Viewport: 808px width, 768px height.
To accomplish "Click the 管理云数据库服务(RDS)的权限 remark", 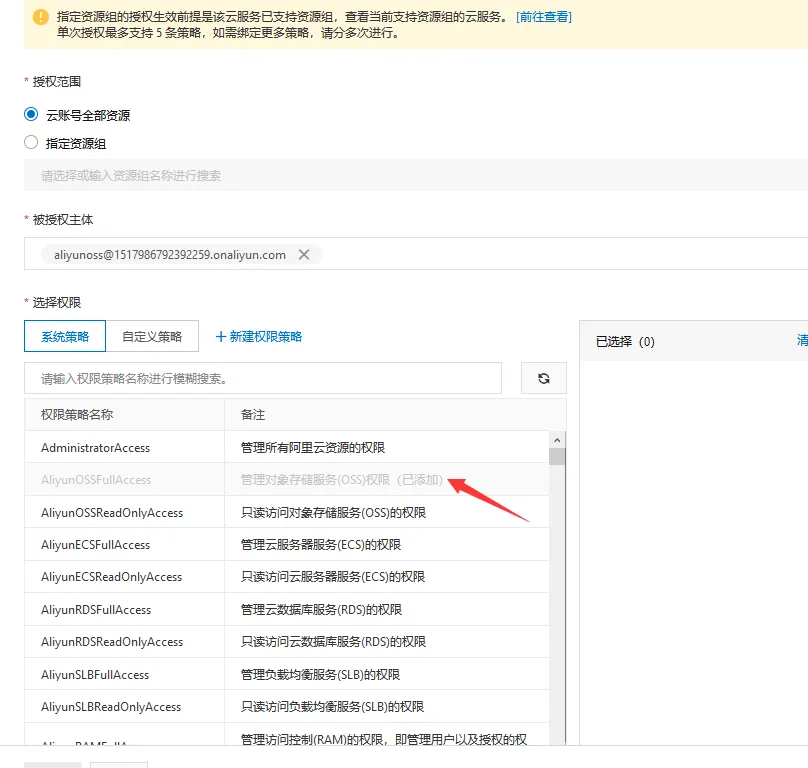I will tap(321, 609).
